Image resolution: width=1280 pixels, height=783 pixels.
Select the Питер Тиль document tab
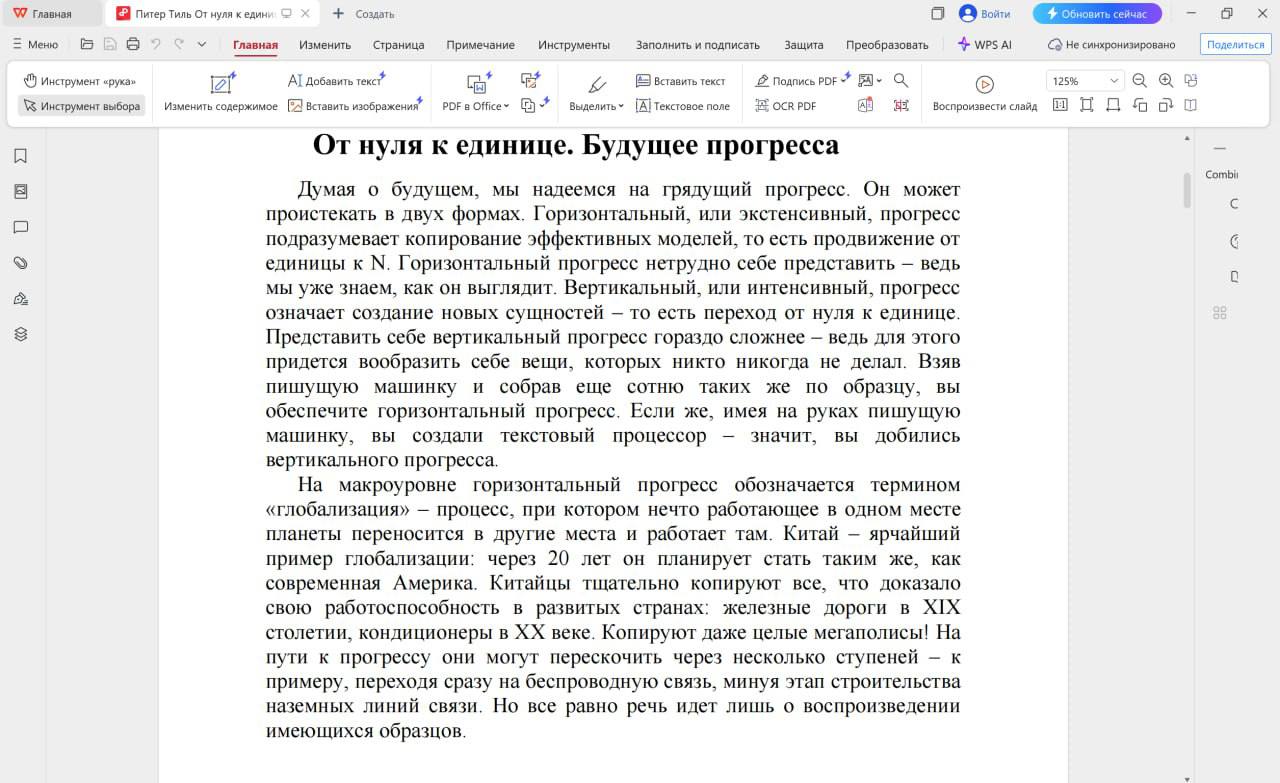[205, 14]
